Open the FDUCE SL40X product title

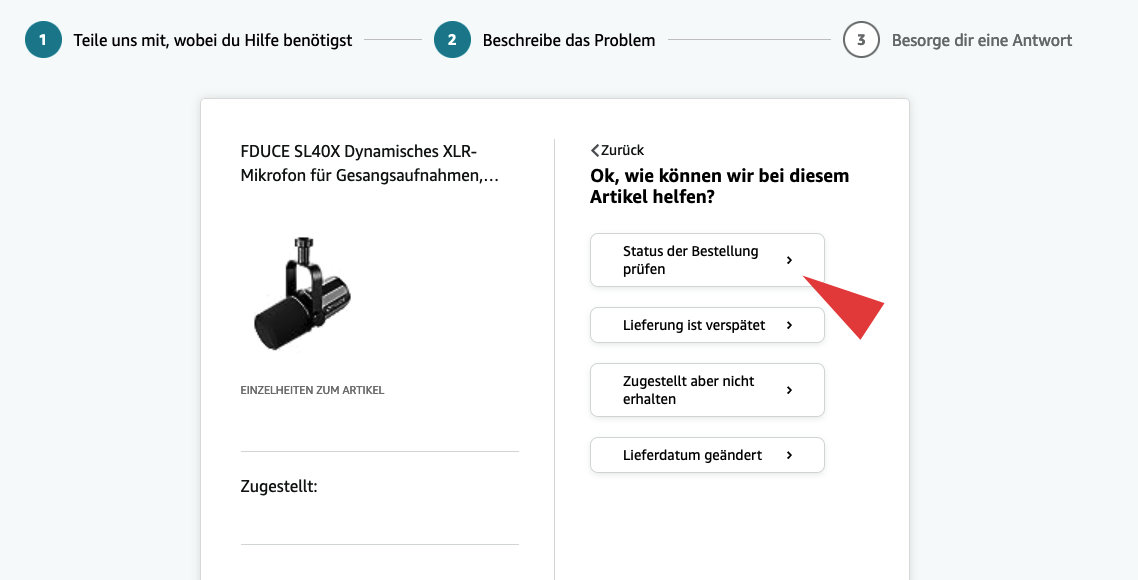[369, 164]
